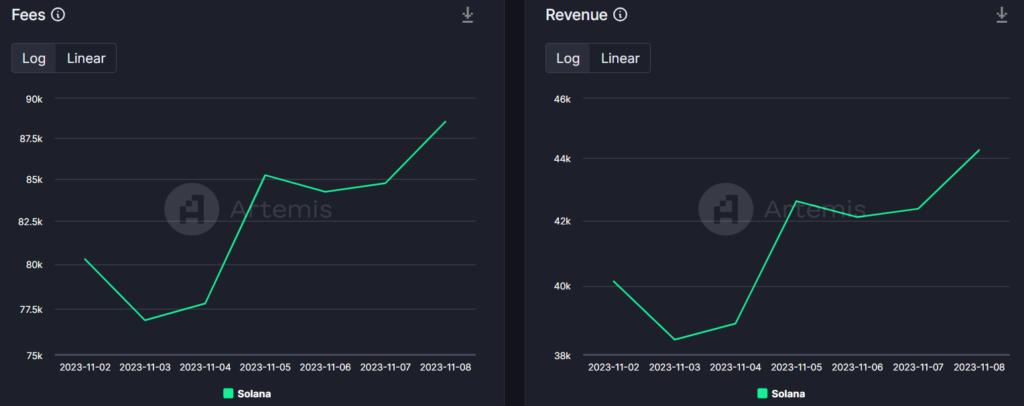Download the Revenue chart data
Image resolution: width=1024 pixels, height=406 pixels.
(x=1002, y=15)
